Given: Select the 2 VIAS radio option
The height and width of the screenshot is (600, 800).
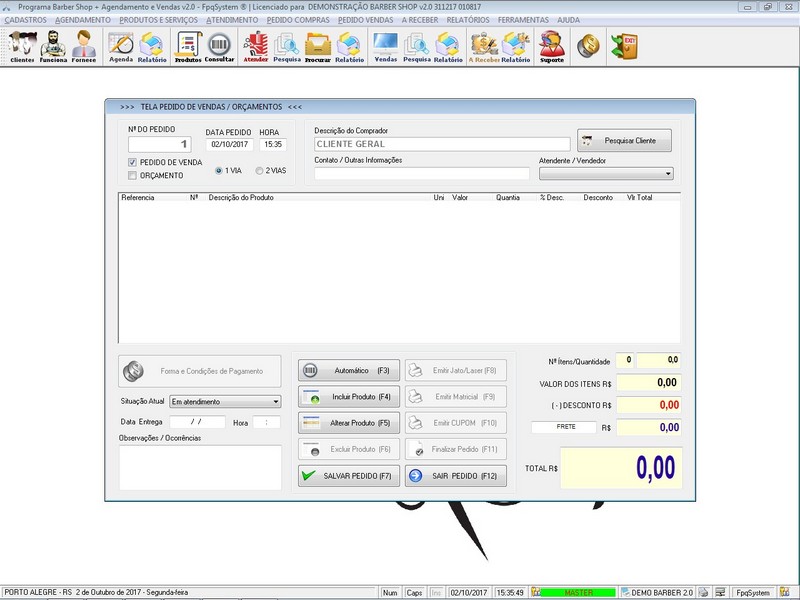Looking at the screenshot, I should [259, 171].
